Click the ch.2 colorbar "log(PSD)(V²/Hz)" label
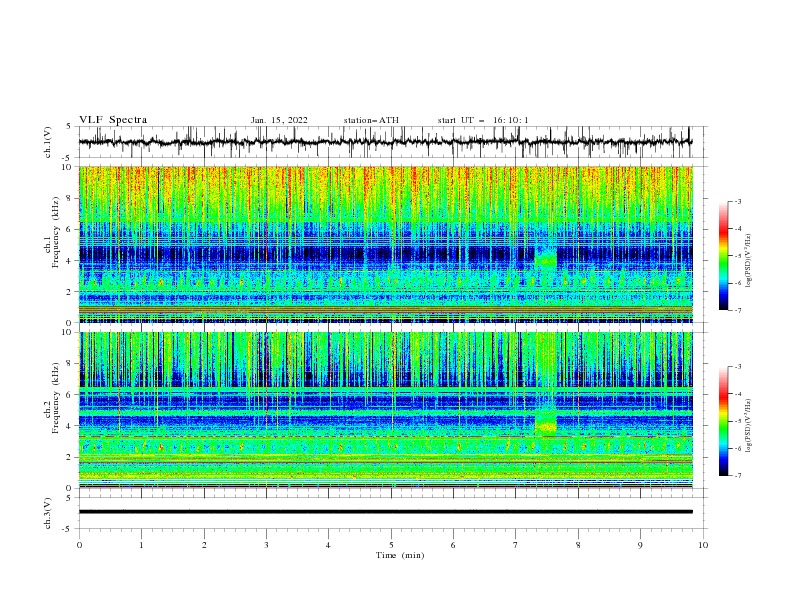Viewport: 792px width, 612px height. pos(748,427)
